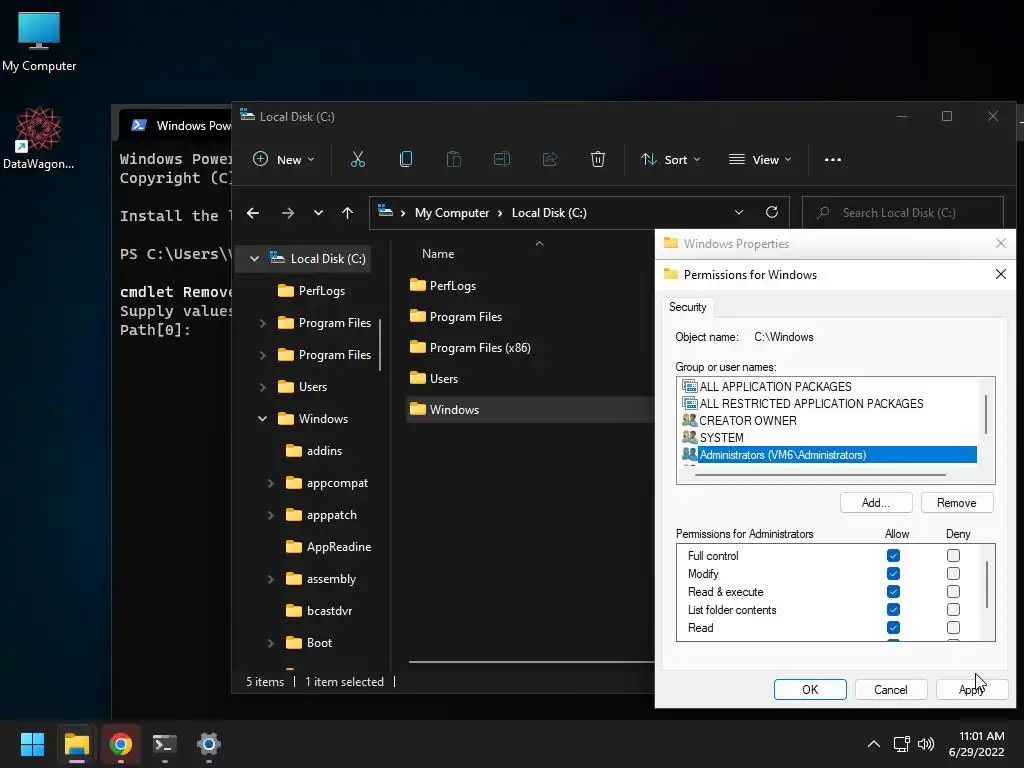Toggle Allow checkbox for Full control

tap(893, 556)
